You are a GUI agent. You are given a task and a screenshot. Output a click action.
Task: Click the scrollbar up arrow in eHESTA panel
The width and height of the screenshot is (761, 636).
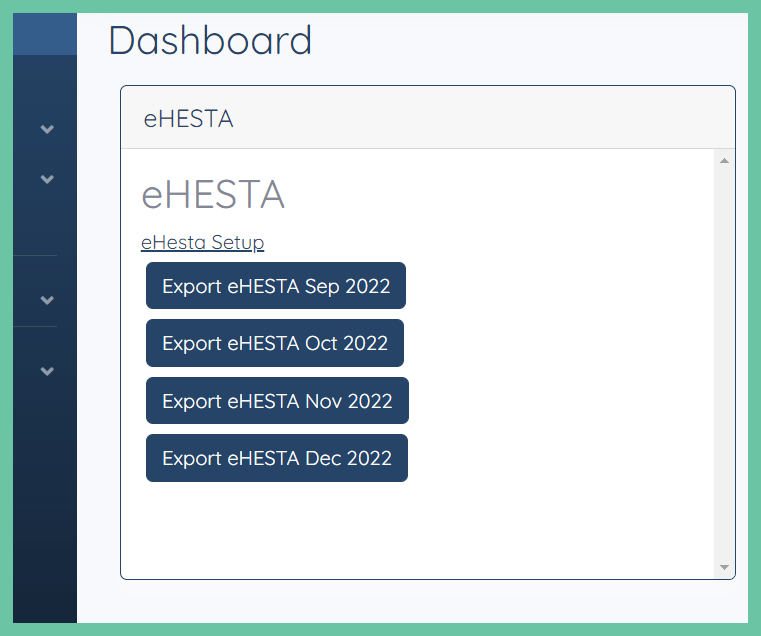(x=724, y=161)
